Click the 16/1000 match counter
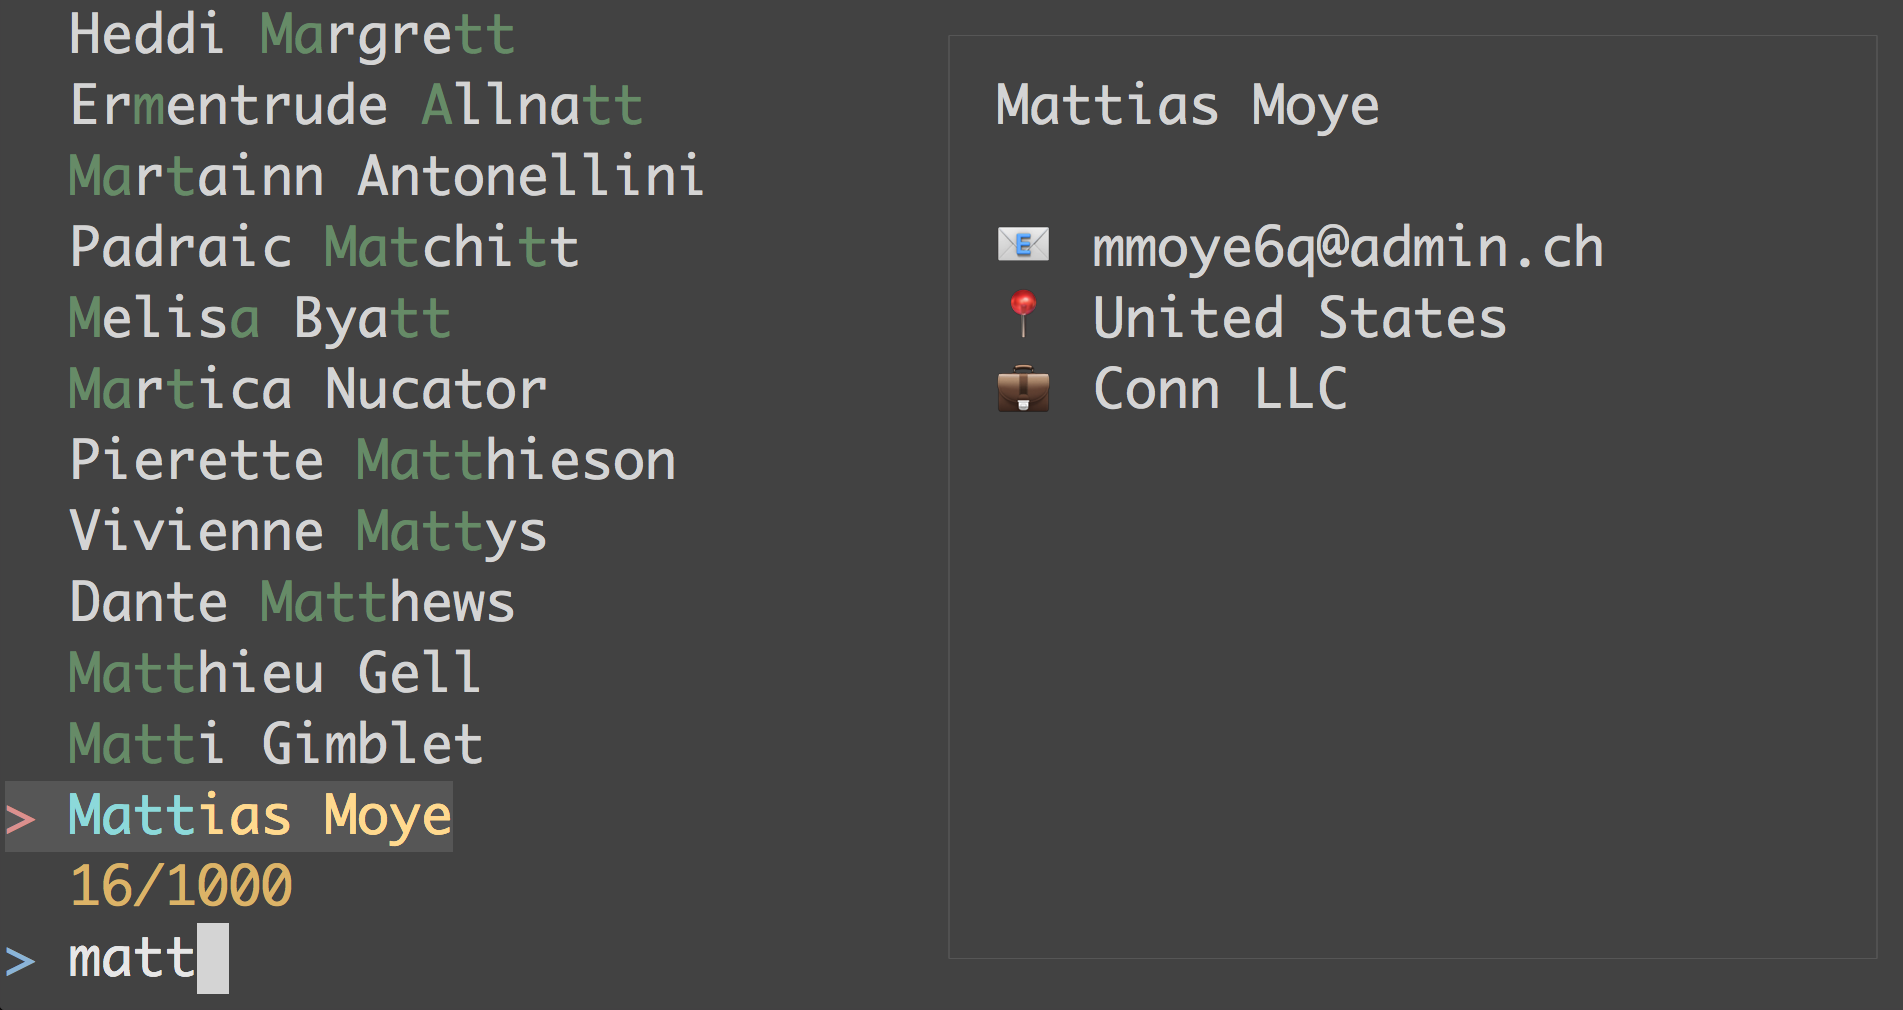 [181, 887]
